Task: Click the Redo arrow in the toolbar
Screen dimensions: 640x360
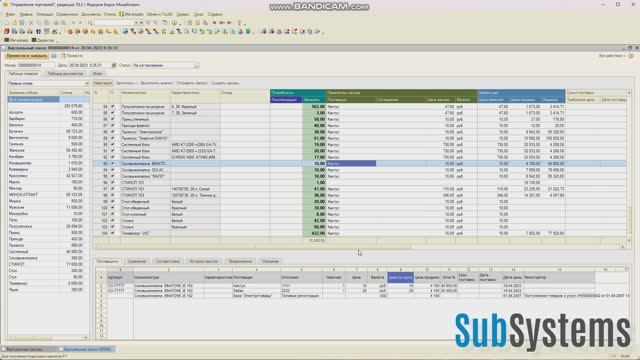Action: coord(81,23)
